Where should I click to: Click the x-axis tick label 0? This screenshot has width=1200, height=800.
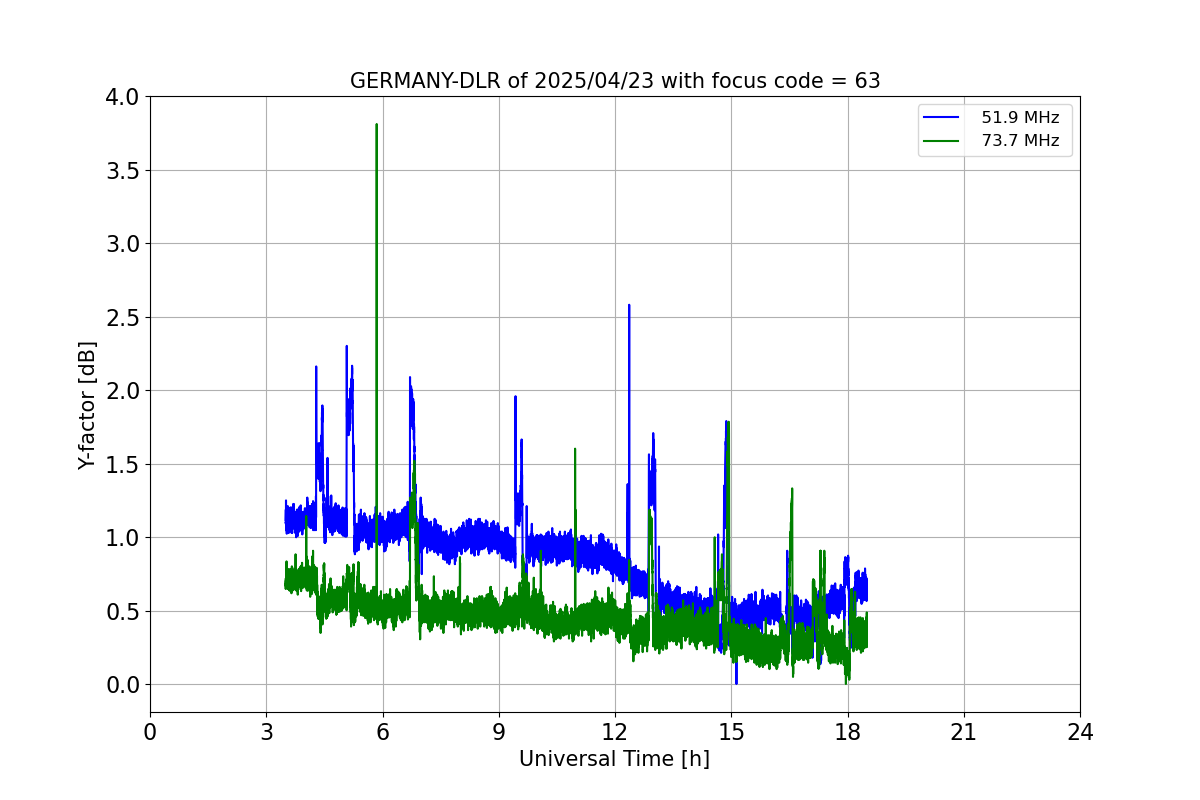(150, 733)
